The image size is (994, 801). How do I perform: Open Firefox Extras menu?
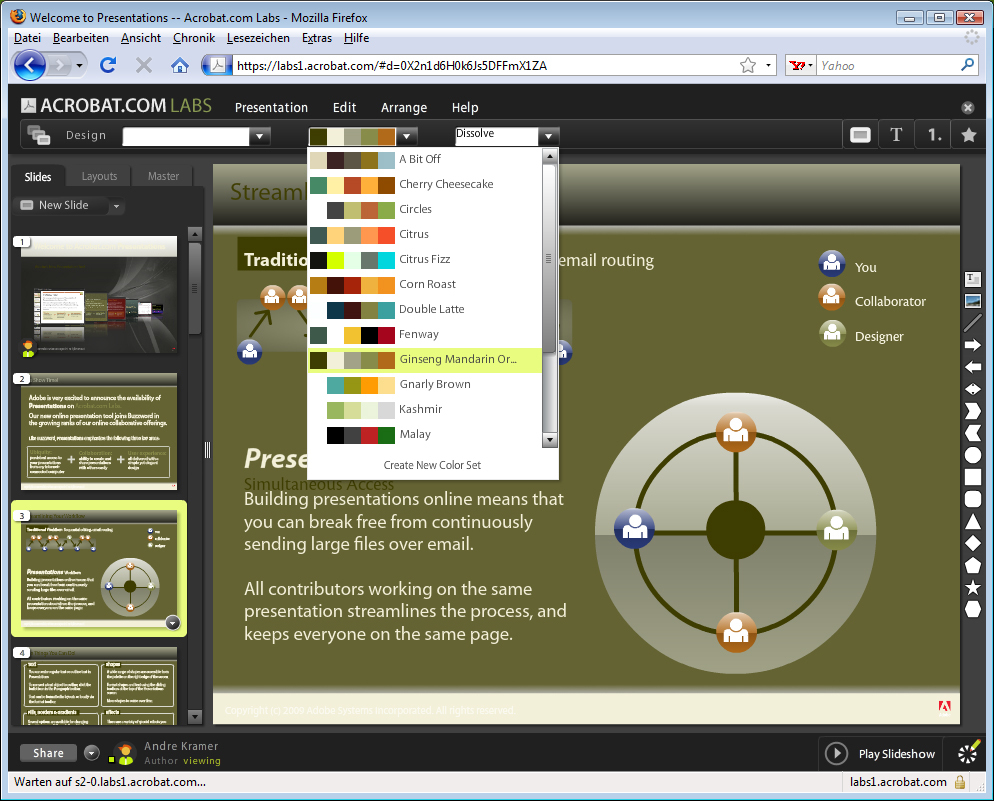coord(317,38)
